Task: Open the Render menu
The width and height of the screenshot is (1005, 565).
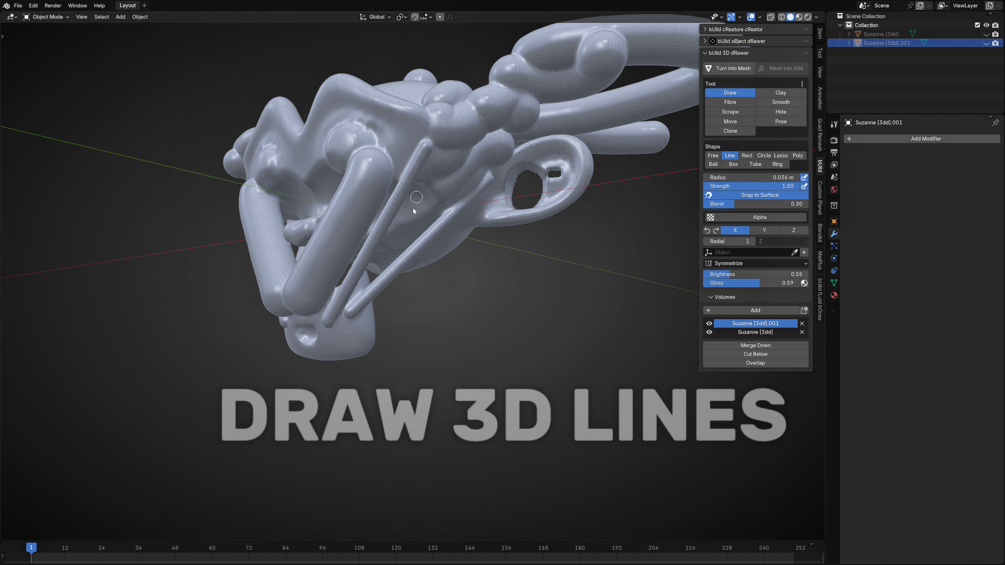Action: (53, 5)
